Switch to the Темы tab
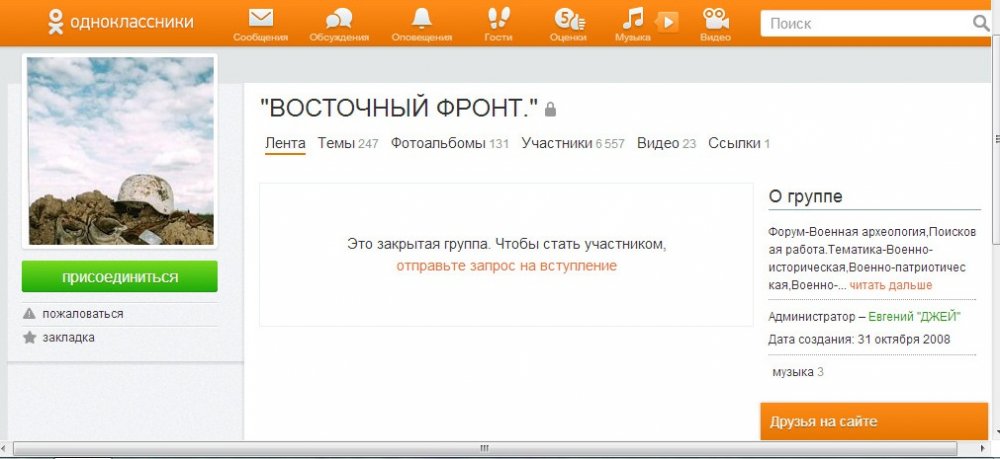This screenshot has width=1000, height=459. pos(336,143)
